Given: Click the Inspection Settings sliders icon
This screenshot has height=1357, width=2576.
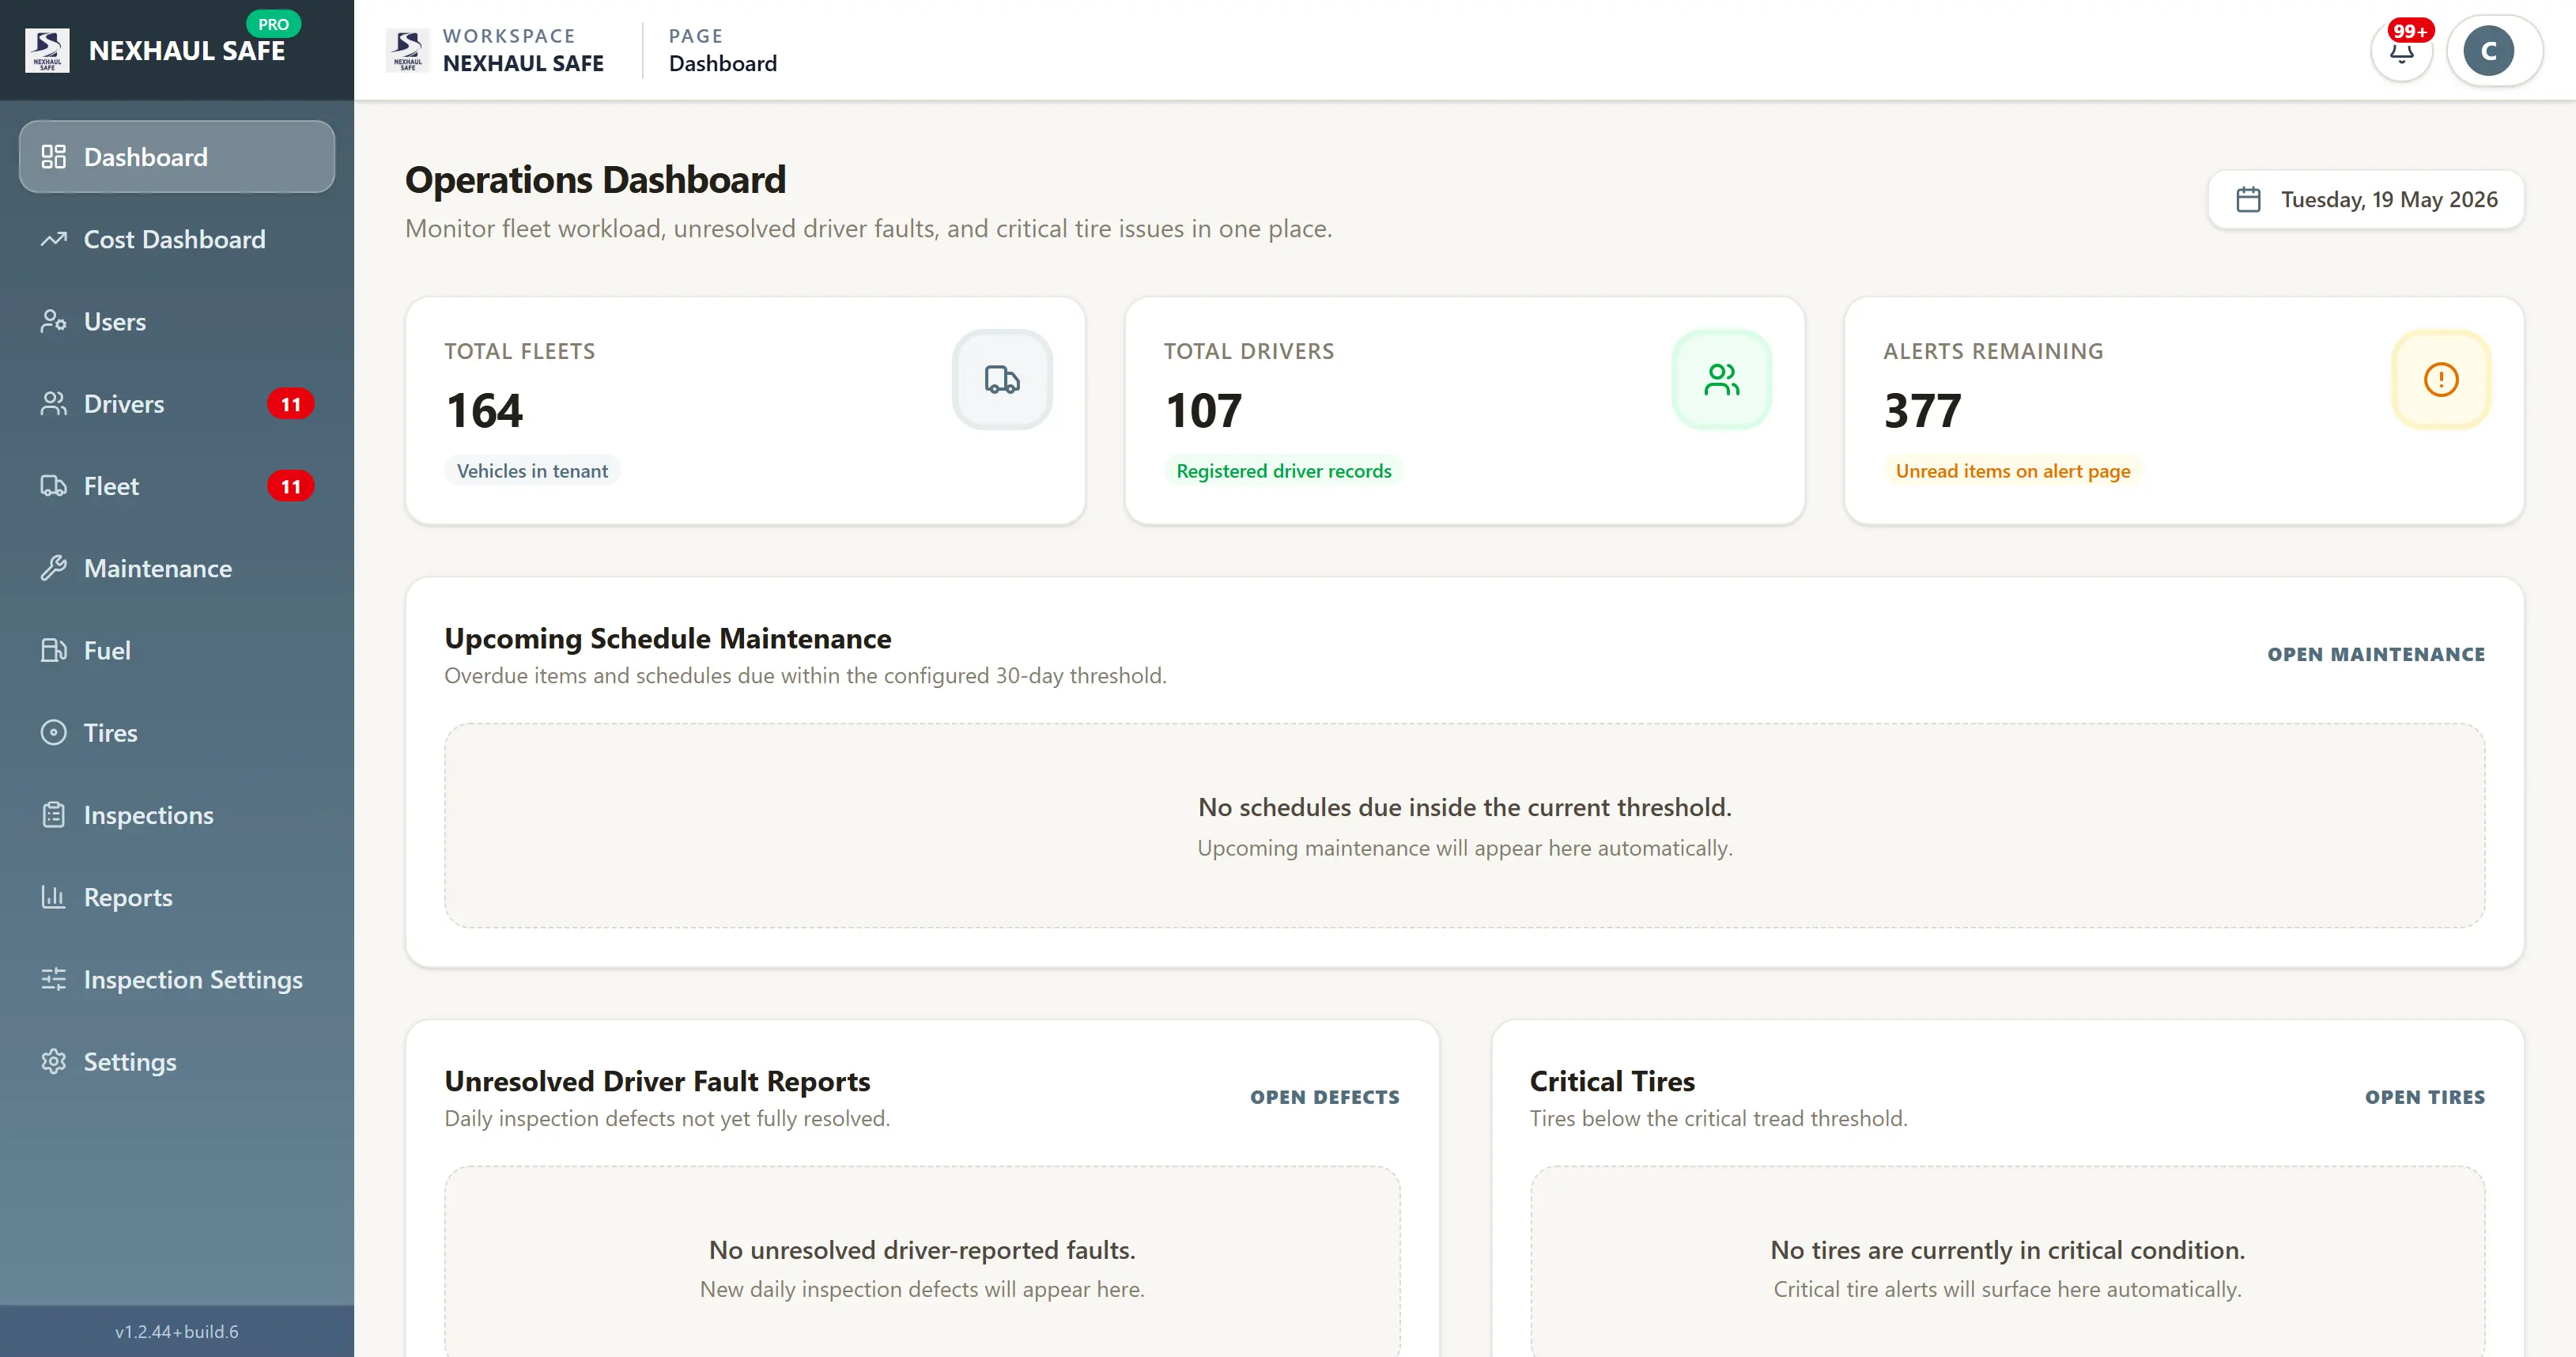Looking at the screenshot, I should 53,979.
